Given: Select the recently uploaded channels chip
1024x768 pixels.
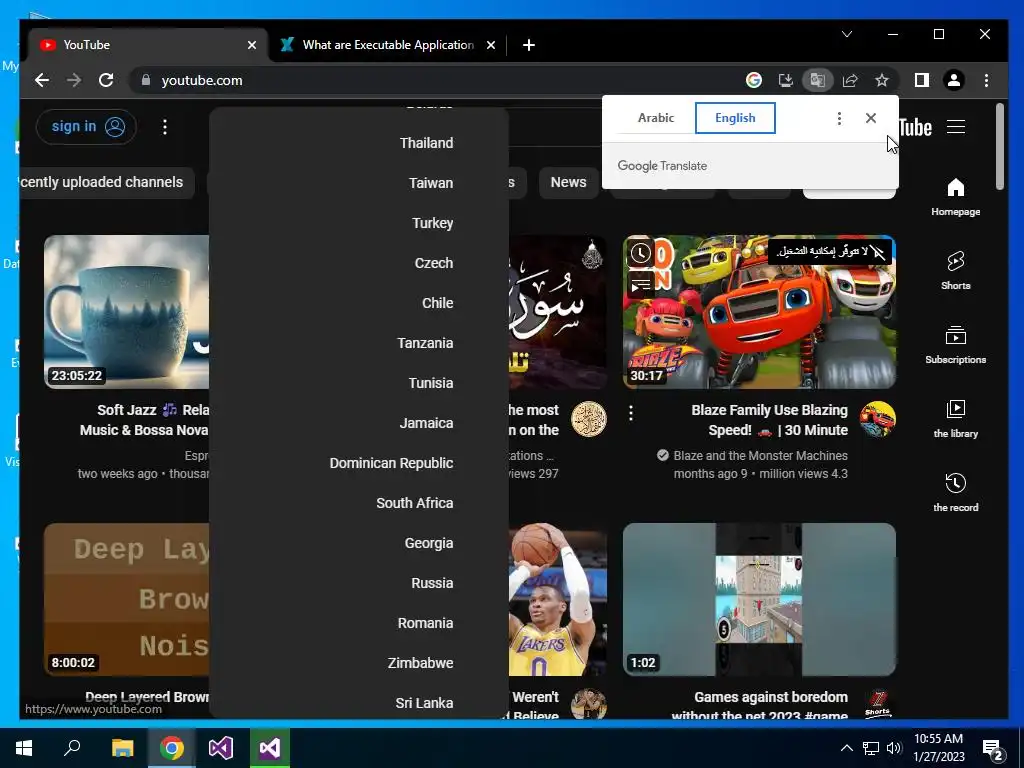Looking at the screenshot, I should tap(107, 182).
